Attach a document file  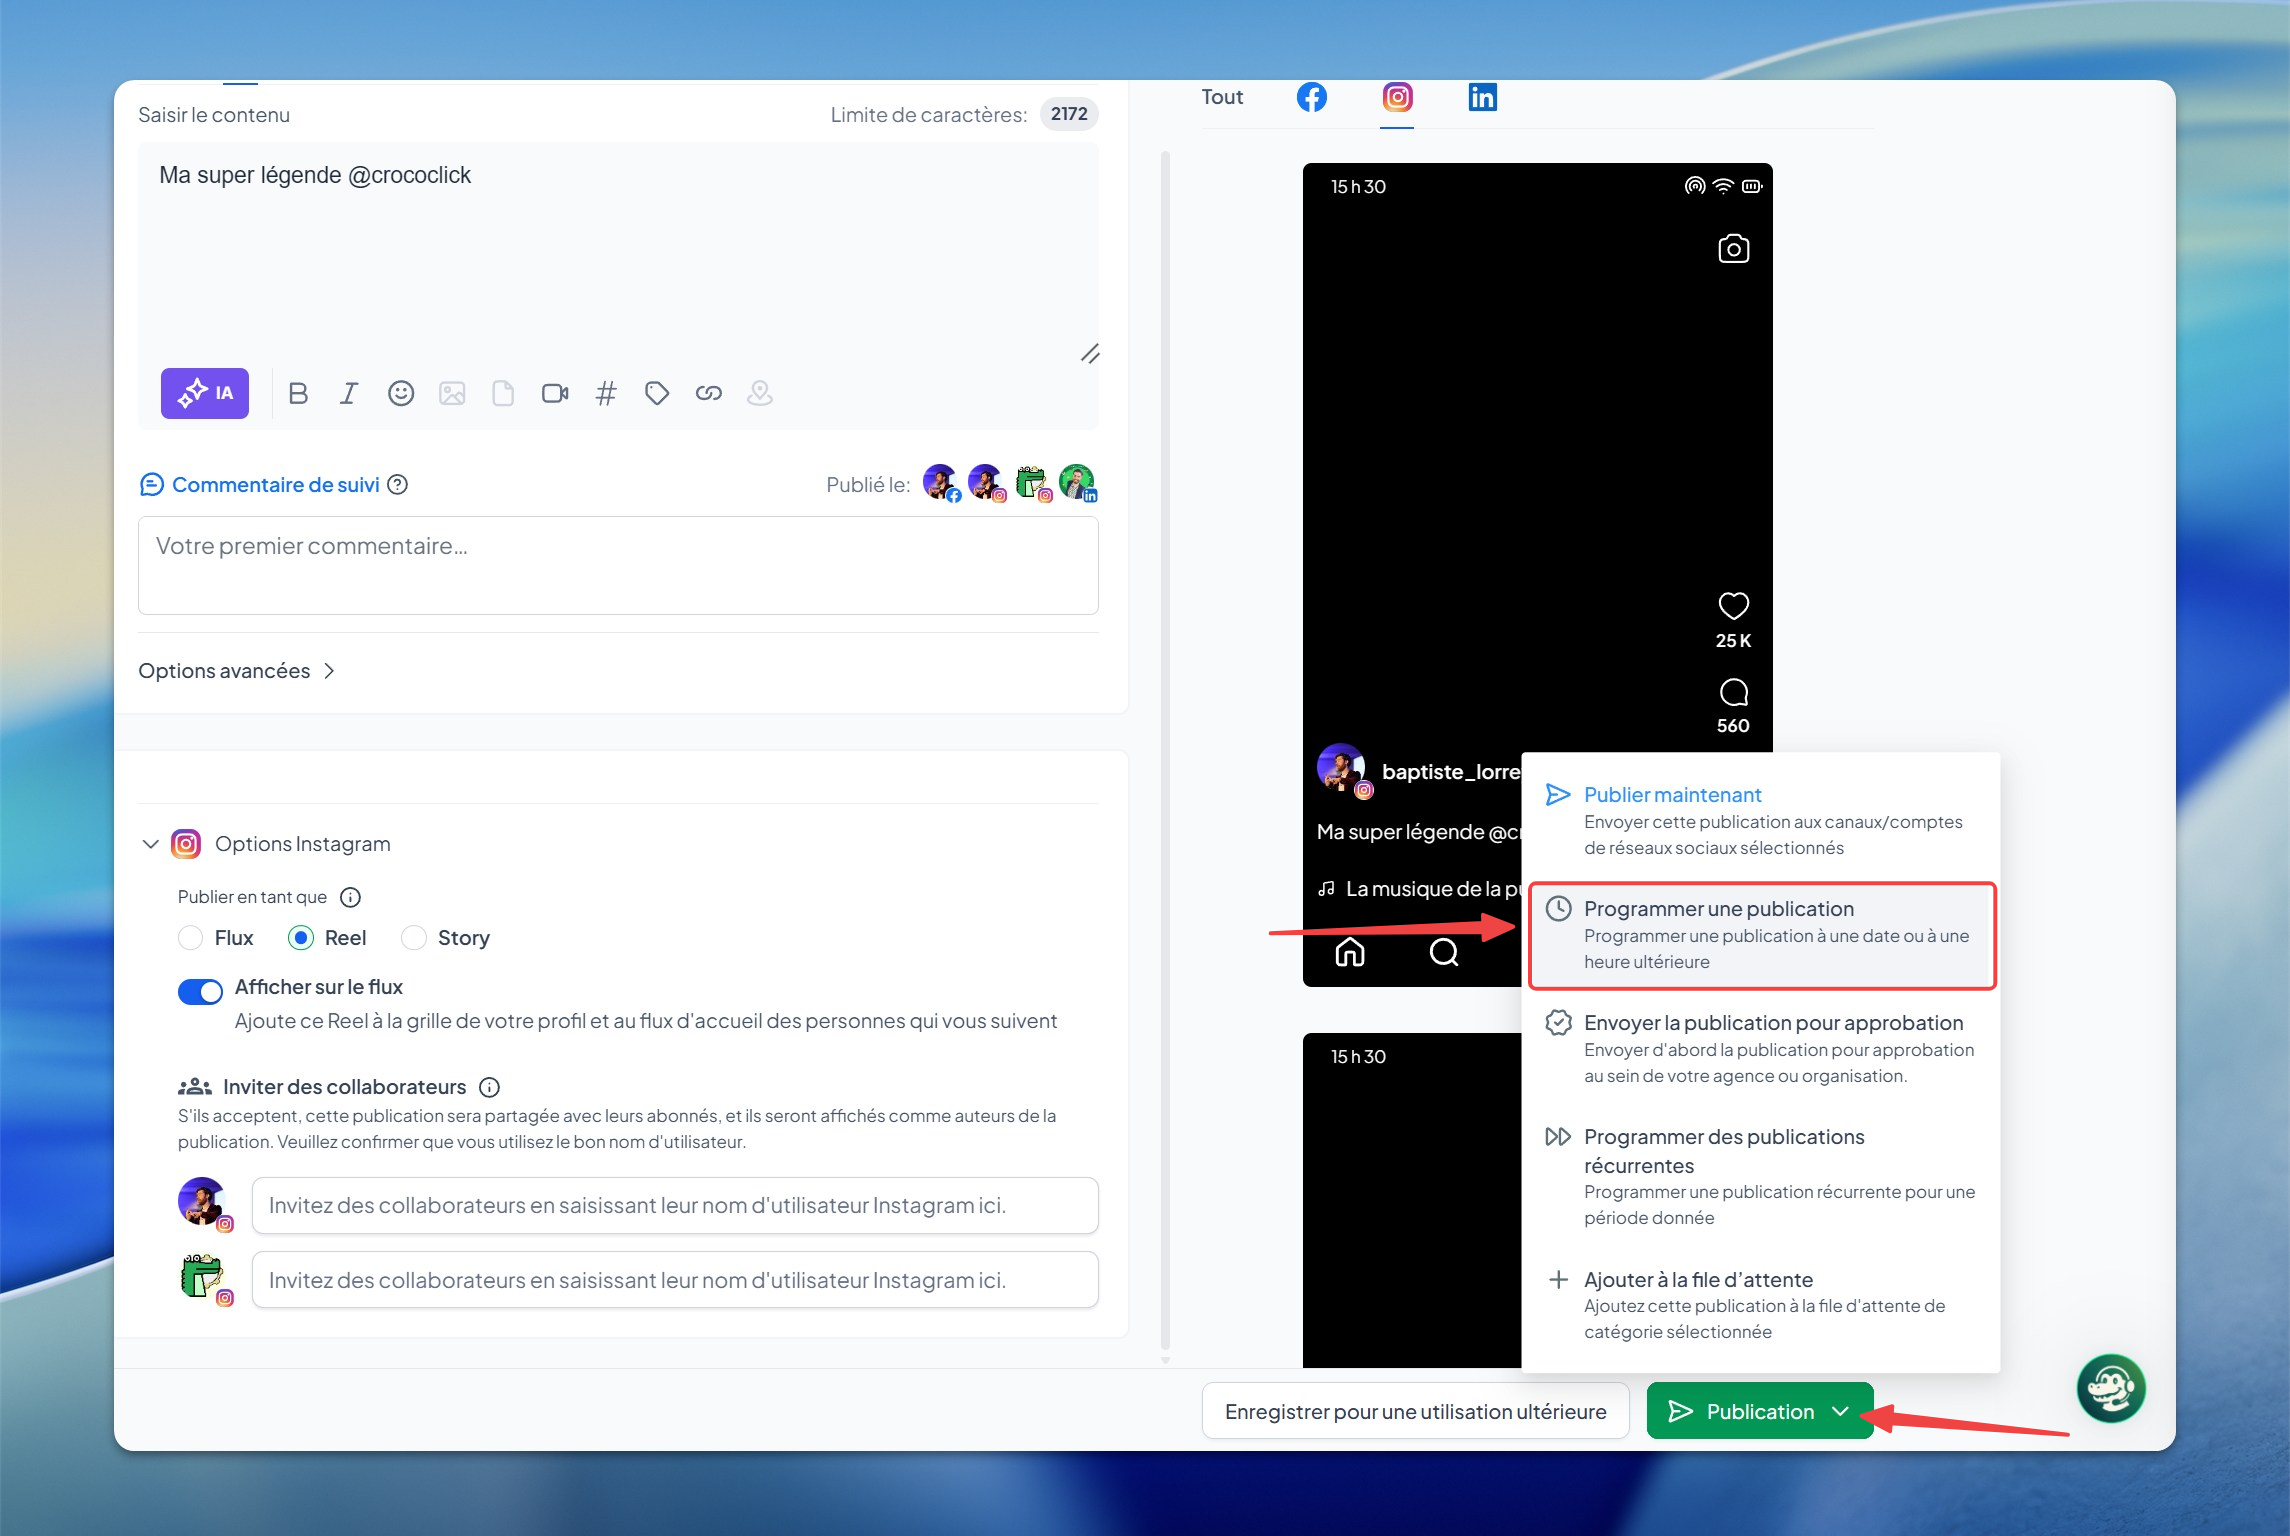point(503,393)
